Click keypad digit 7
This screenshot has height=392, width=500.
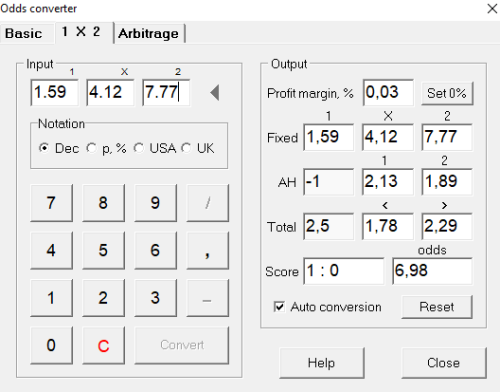pyautogui.click(x=51, y=203)
